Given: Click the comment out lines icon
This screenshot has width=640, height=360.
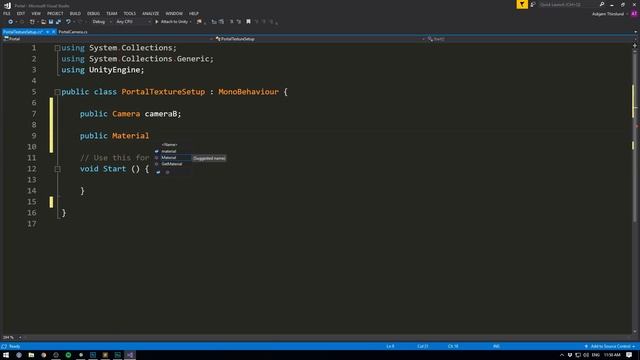Looking at the screenshot, I should pos(231,22).
